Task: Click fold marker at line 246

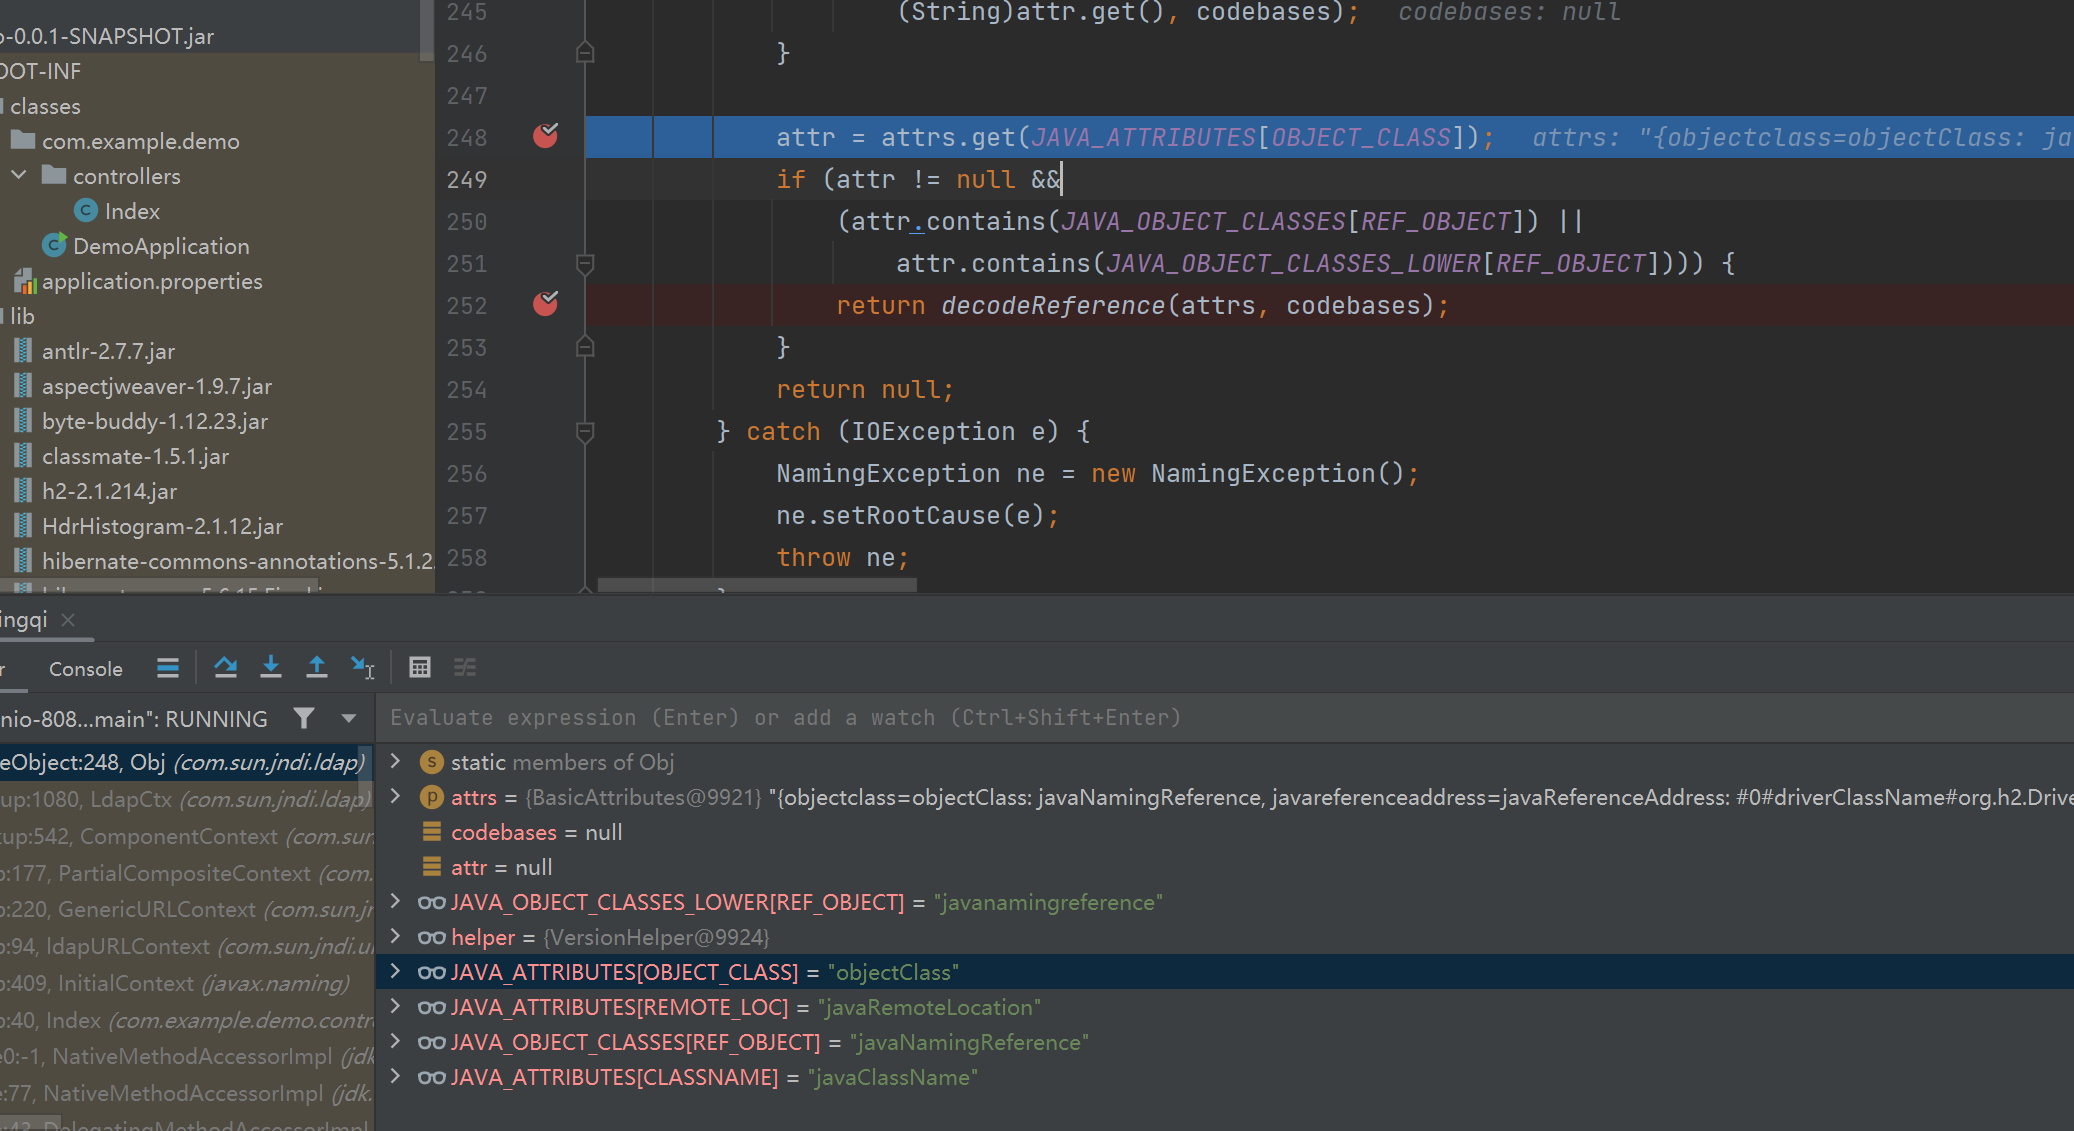Action: click(x=586, y=52)
